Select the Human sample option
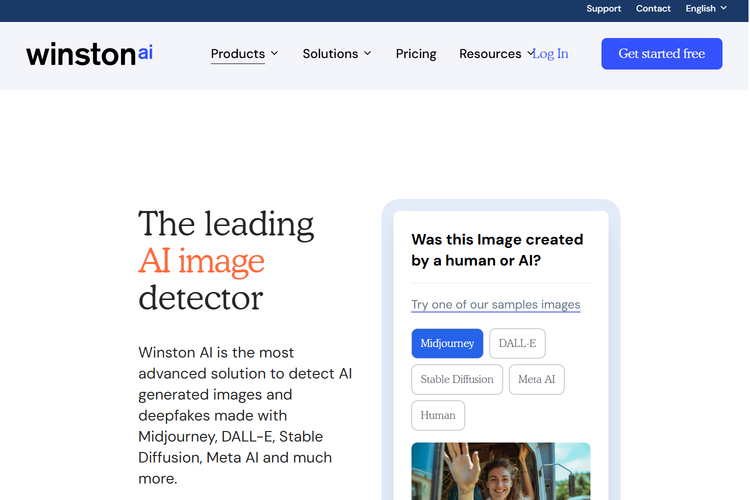The height and width of the screenshot is (500, 750). (438, 415)
